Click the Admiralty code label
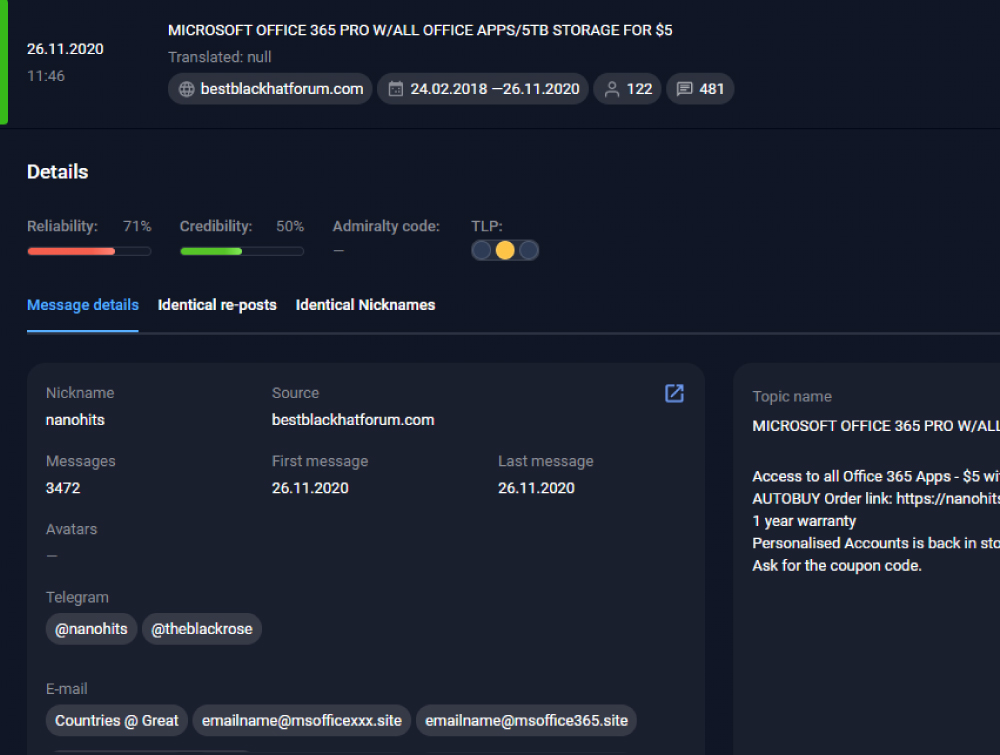Screen dimensions: 1000x755 [x=386, y=226]
